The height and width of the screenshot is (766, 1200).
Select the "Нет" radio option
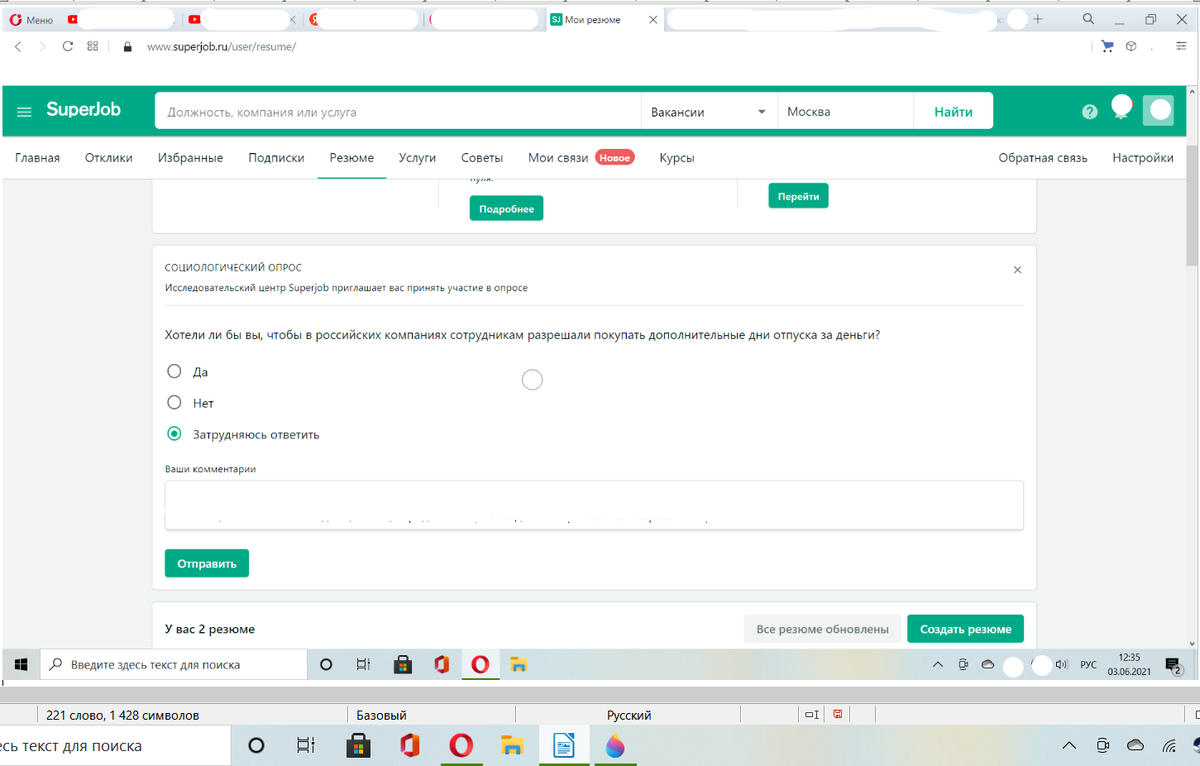click(174, 402)
